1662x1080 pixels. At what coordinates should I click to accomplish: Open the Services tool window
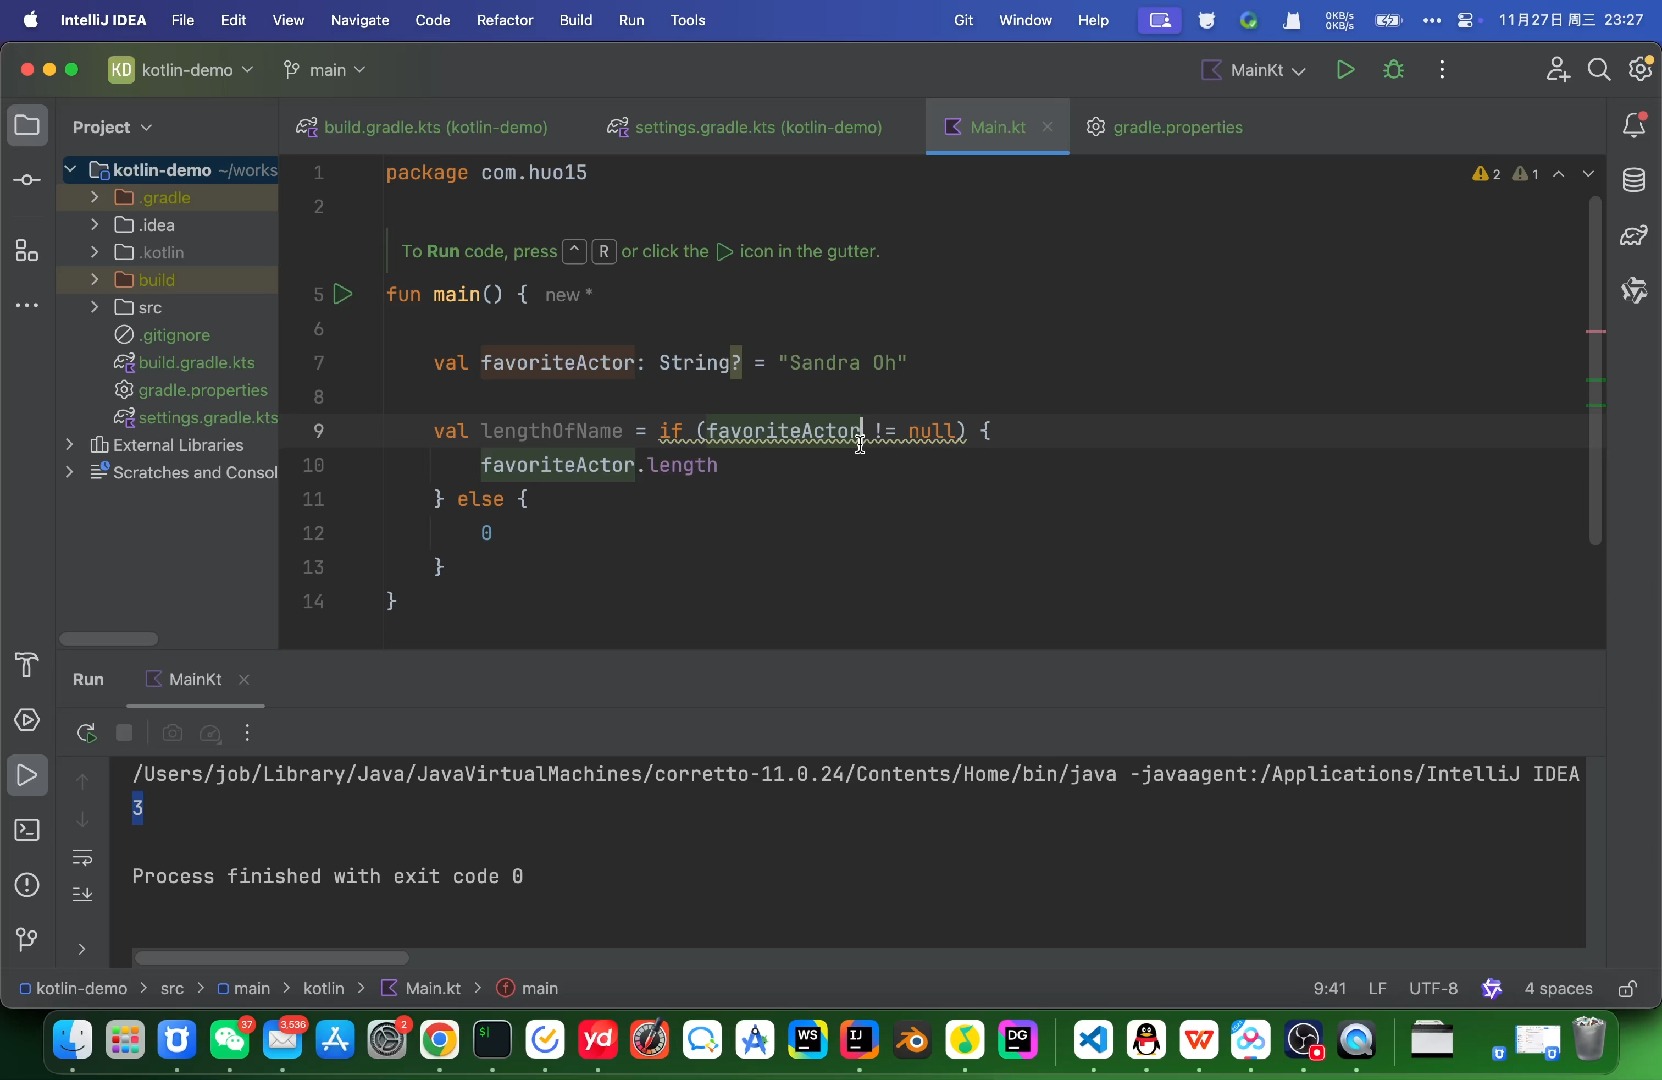point(27,720)
